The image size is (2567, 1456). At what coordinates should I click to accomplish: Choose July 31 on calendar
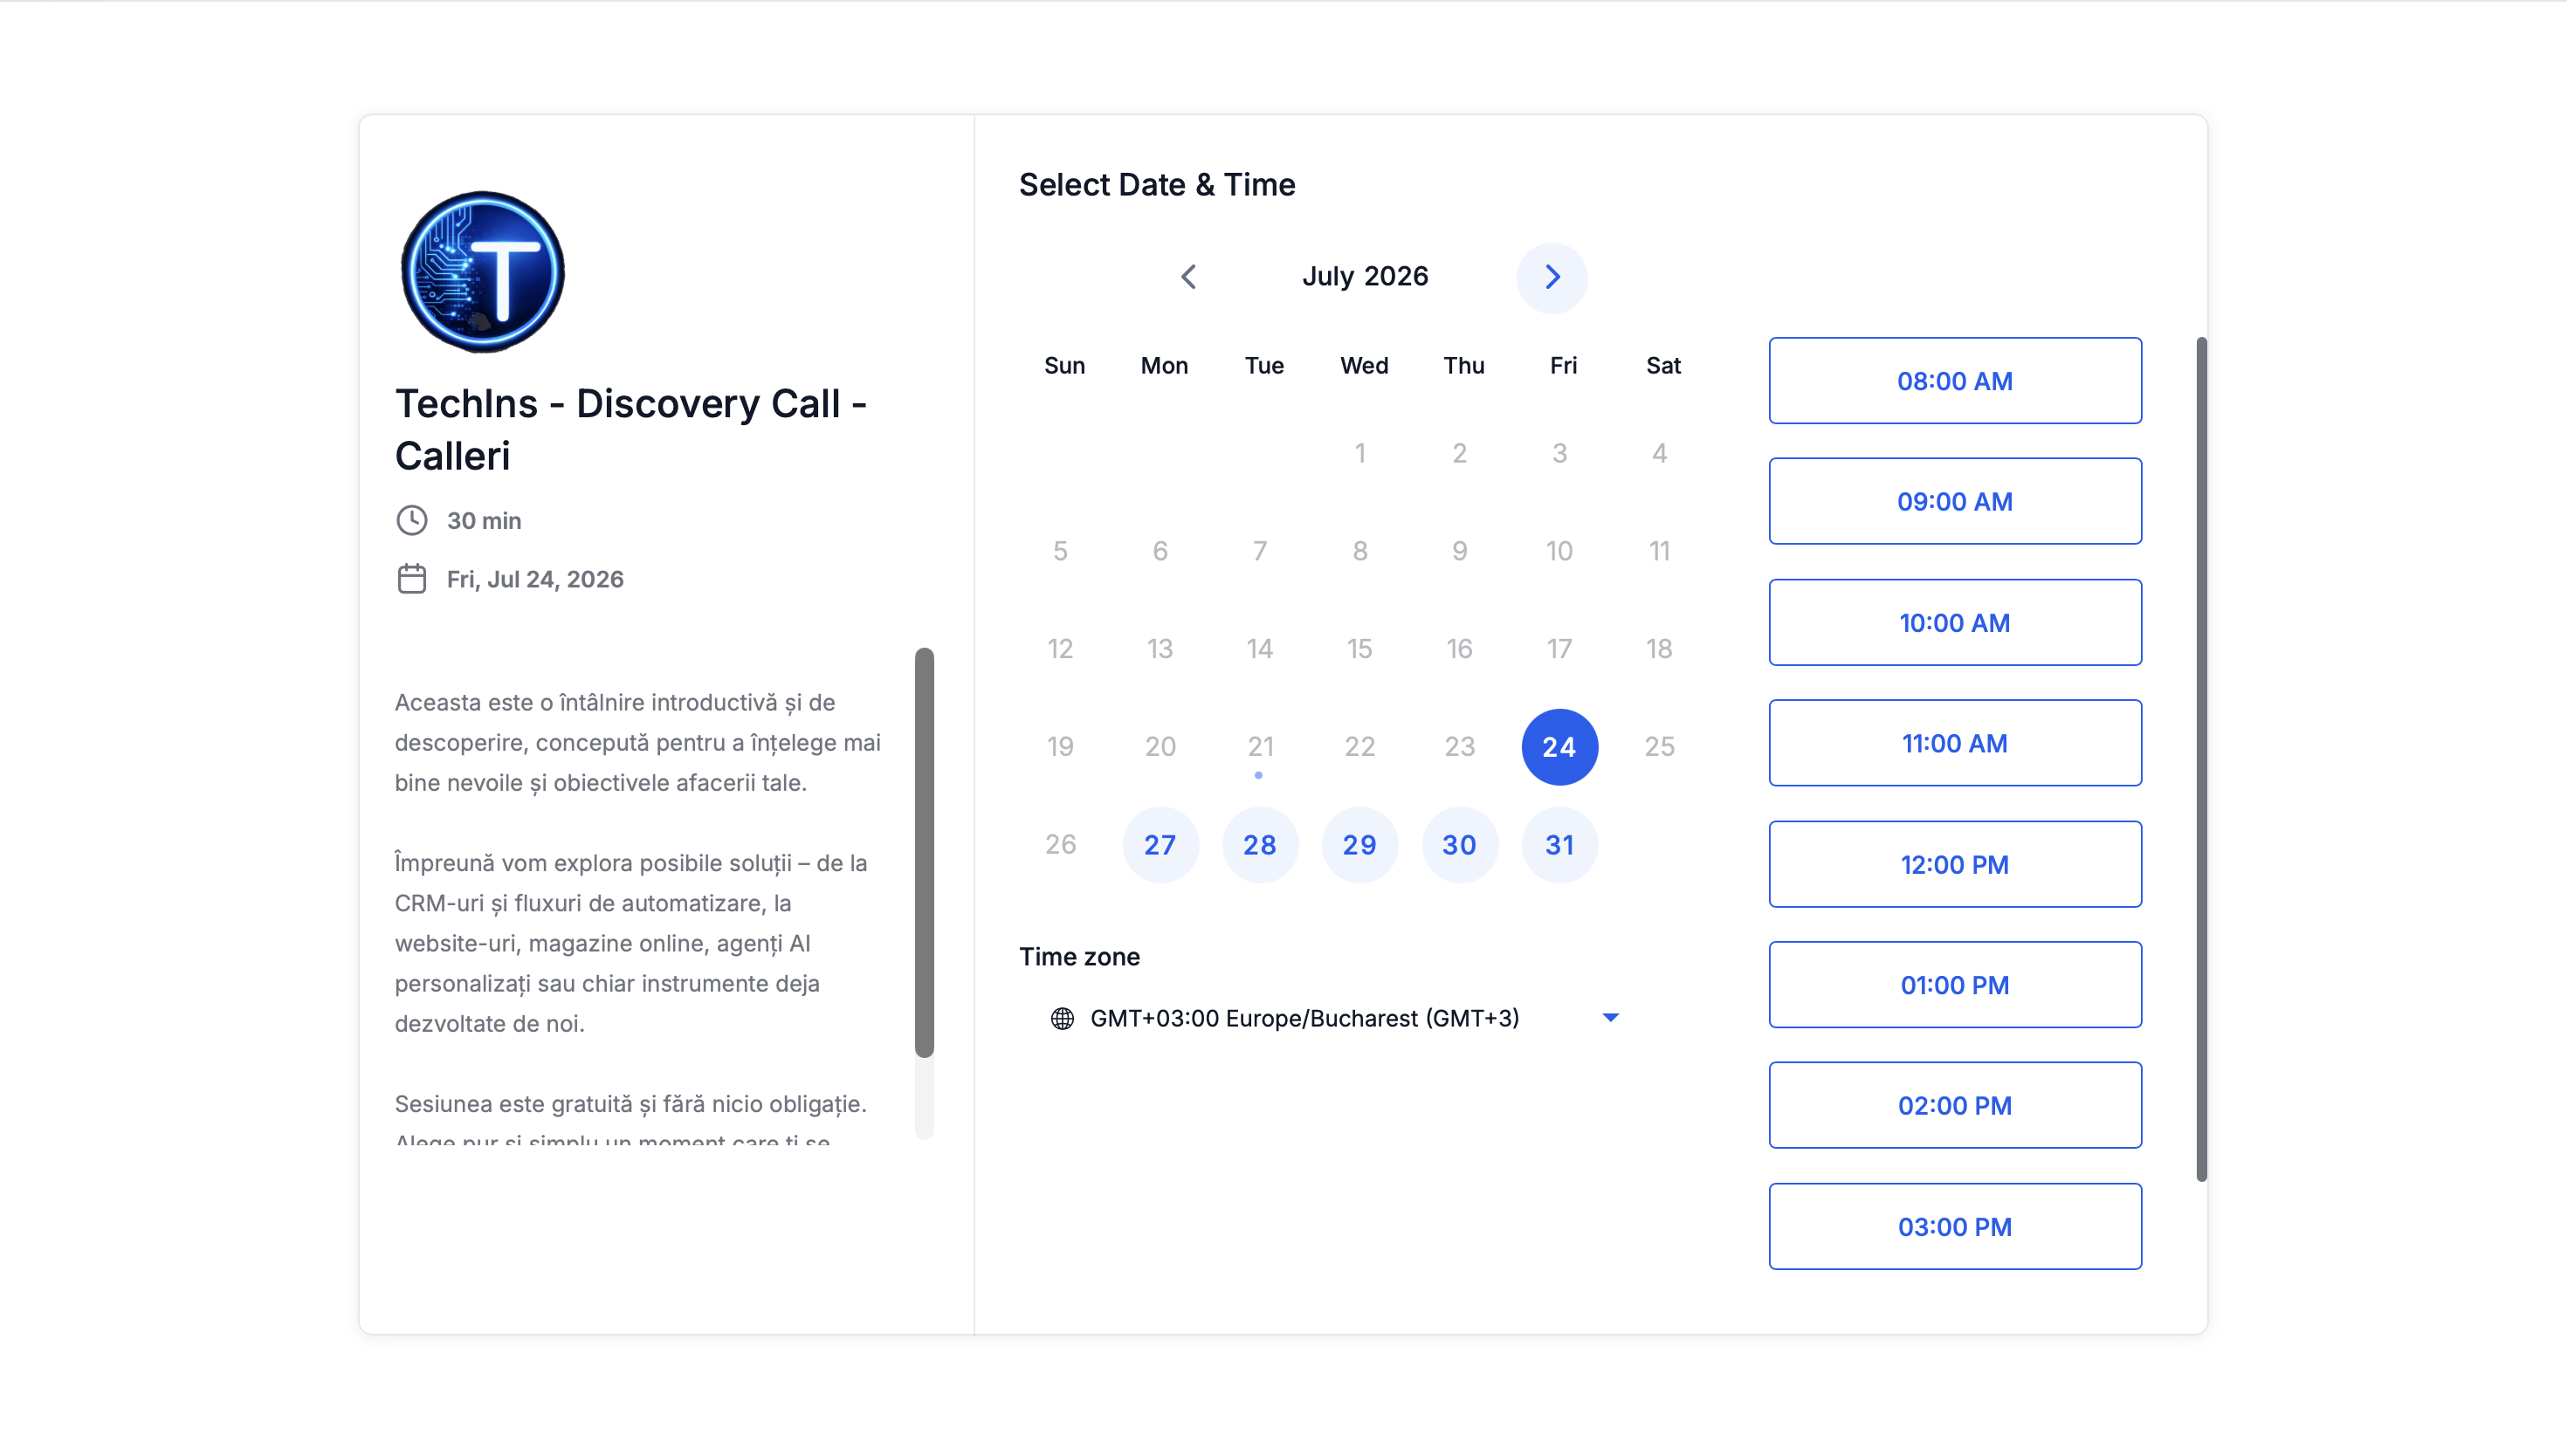pos(1559,845)
